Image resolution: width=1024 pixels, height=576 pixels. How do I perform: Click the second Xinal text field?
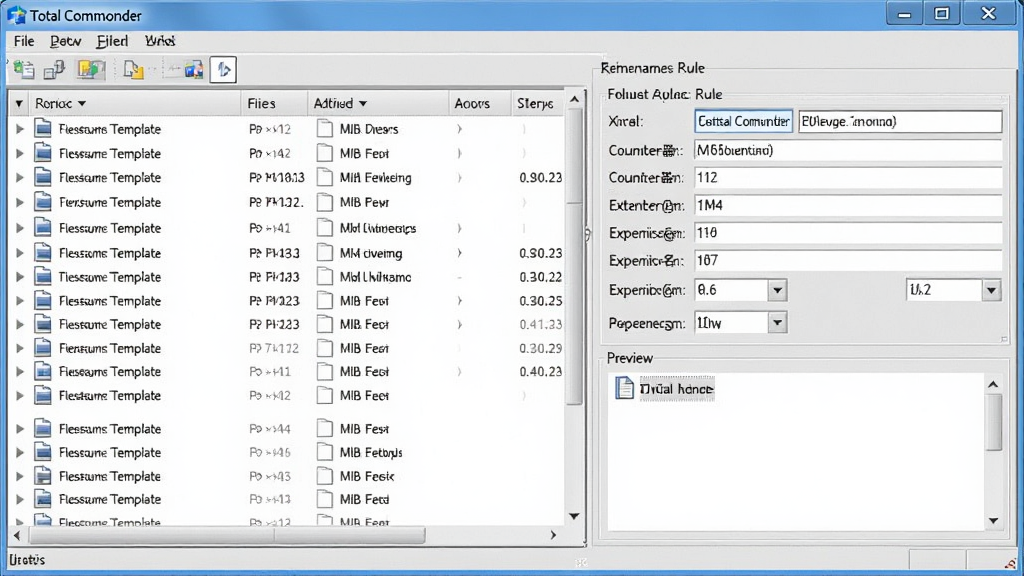point(900,121)
